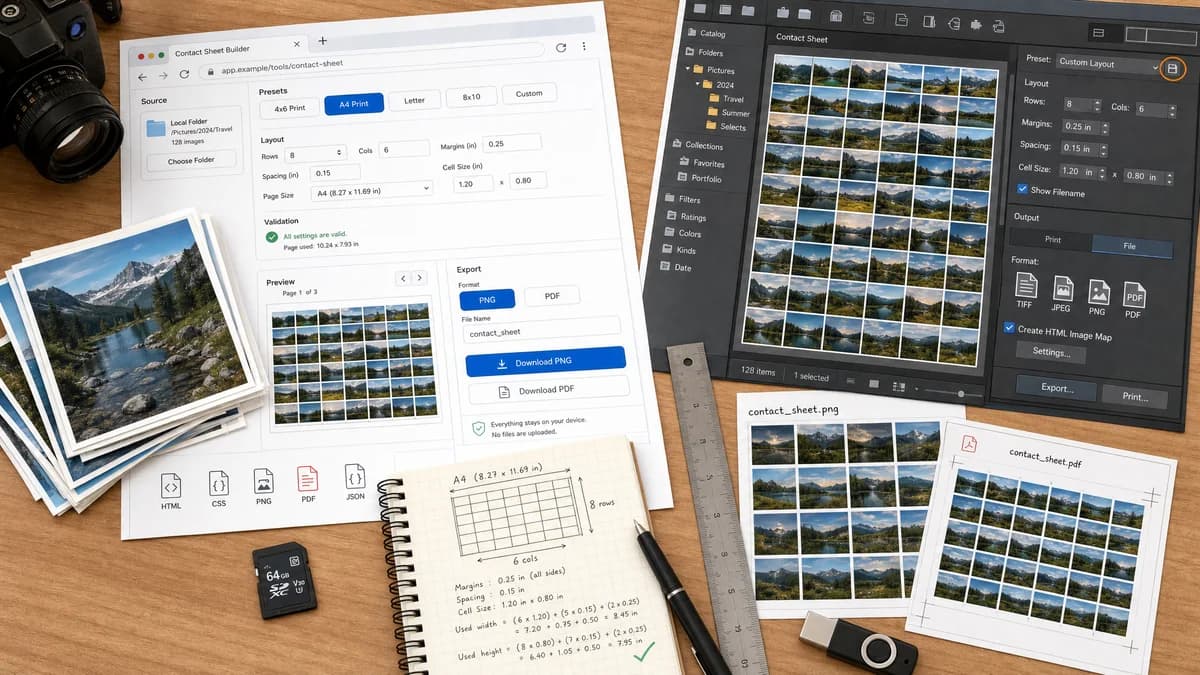Image resolution: width=1200 pixels, height=675 pixels.
Task: Click the Cols input field in browser Layout
Action: pyautogui.click(x=404, y=149)
